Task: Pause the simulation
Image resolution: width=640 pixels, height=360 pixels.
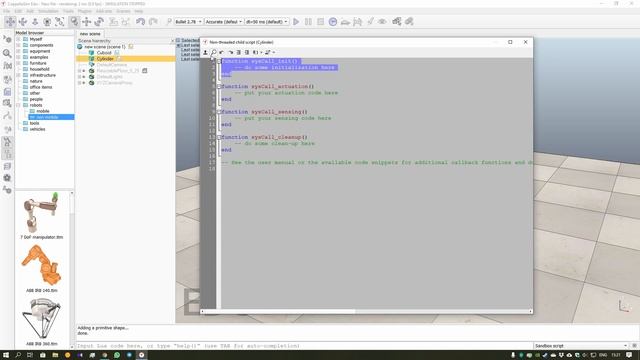Action: 308,22
